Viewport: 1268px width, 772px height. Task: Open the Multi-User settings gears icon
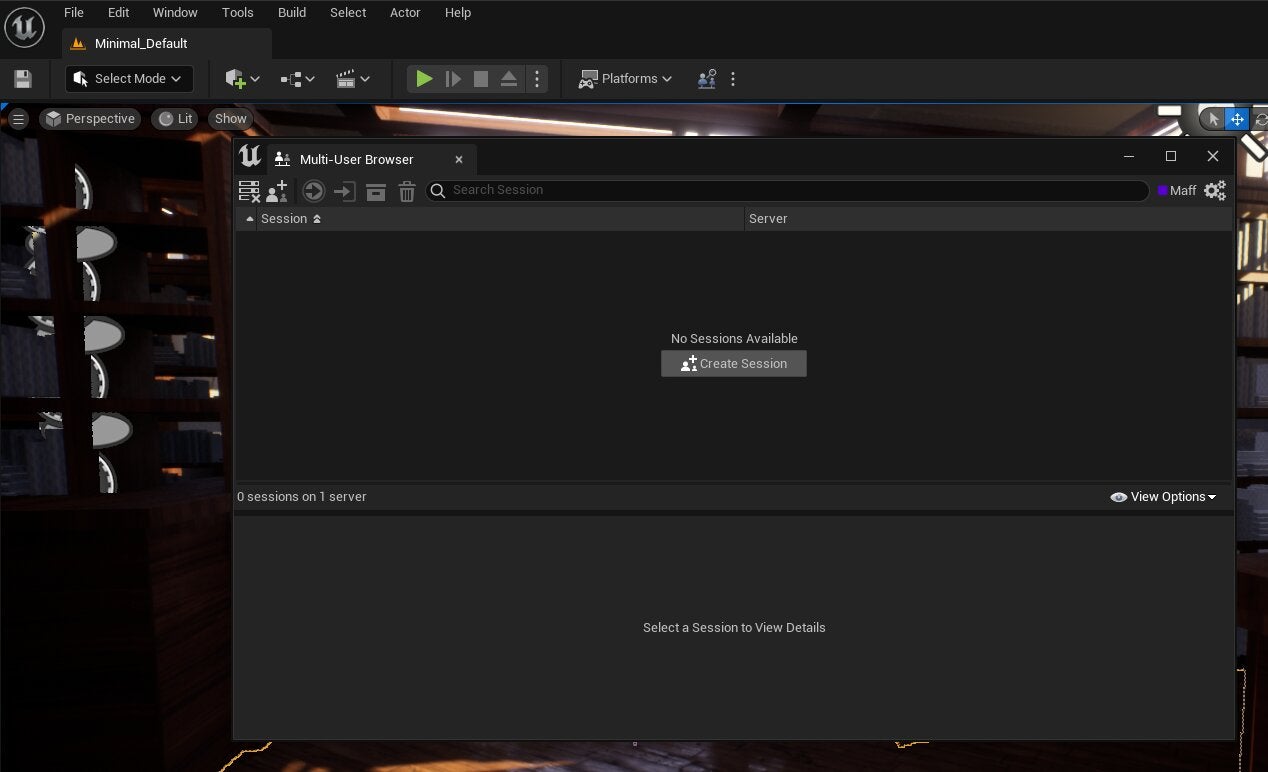point(1215,190)
